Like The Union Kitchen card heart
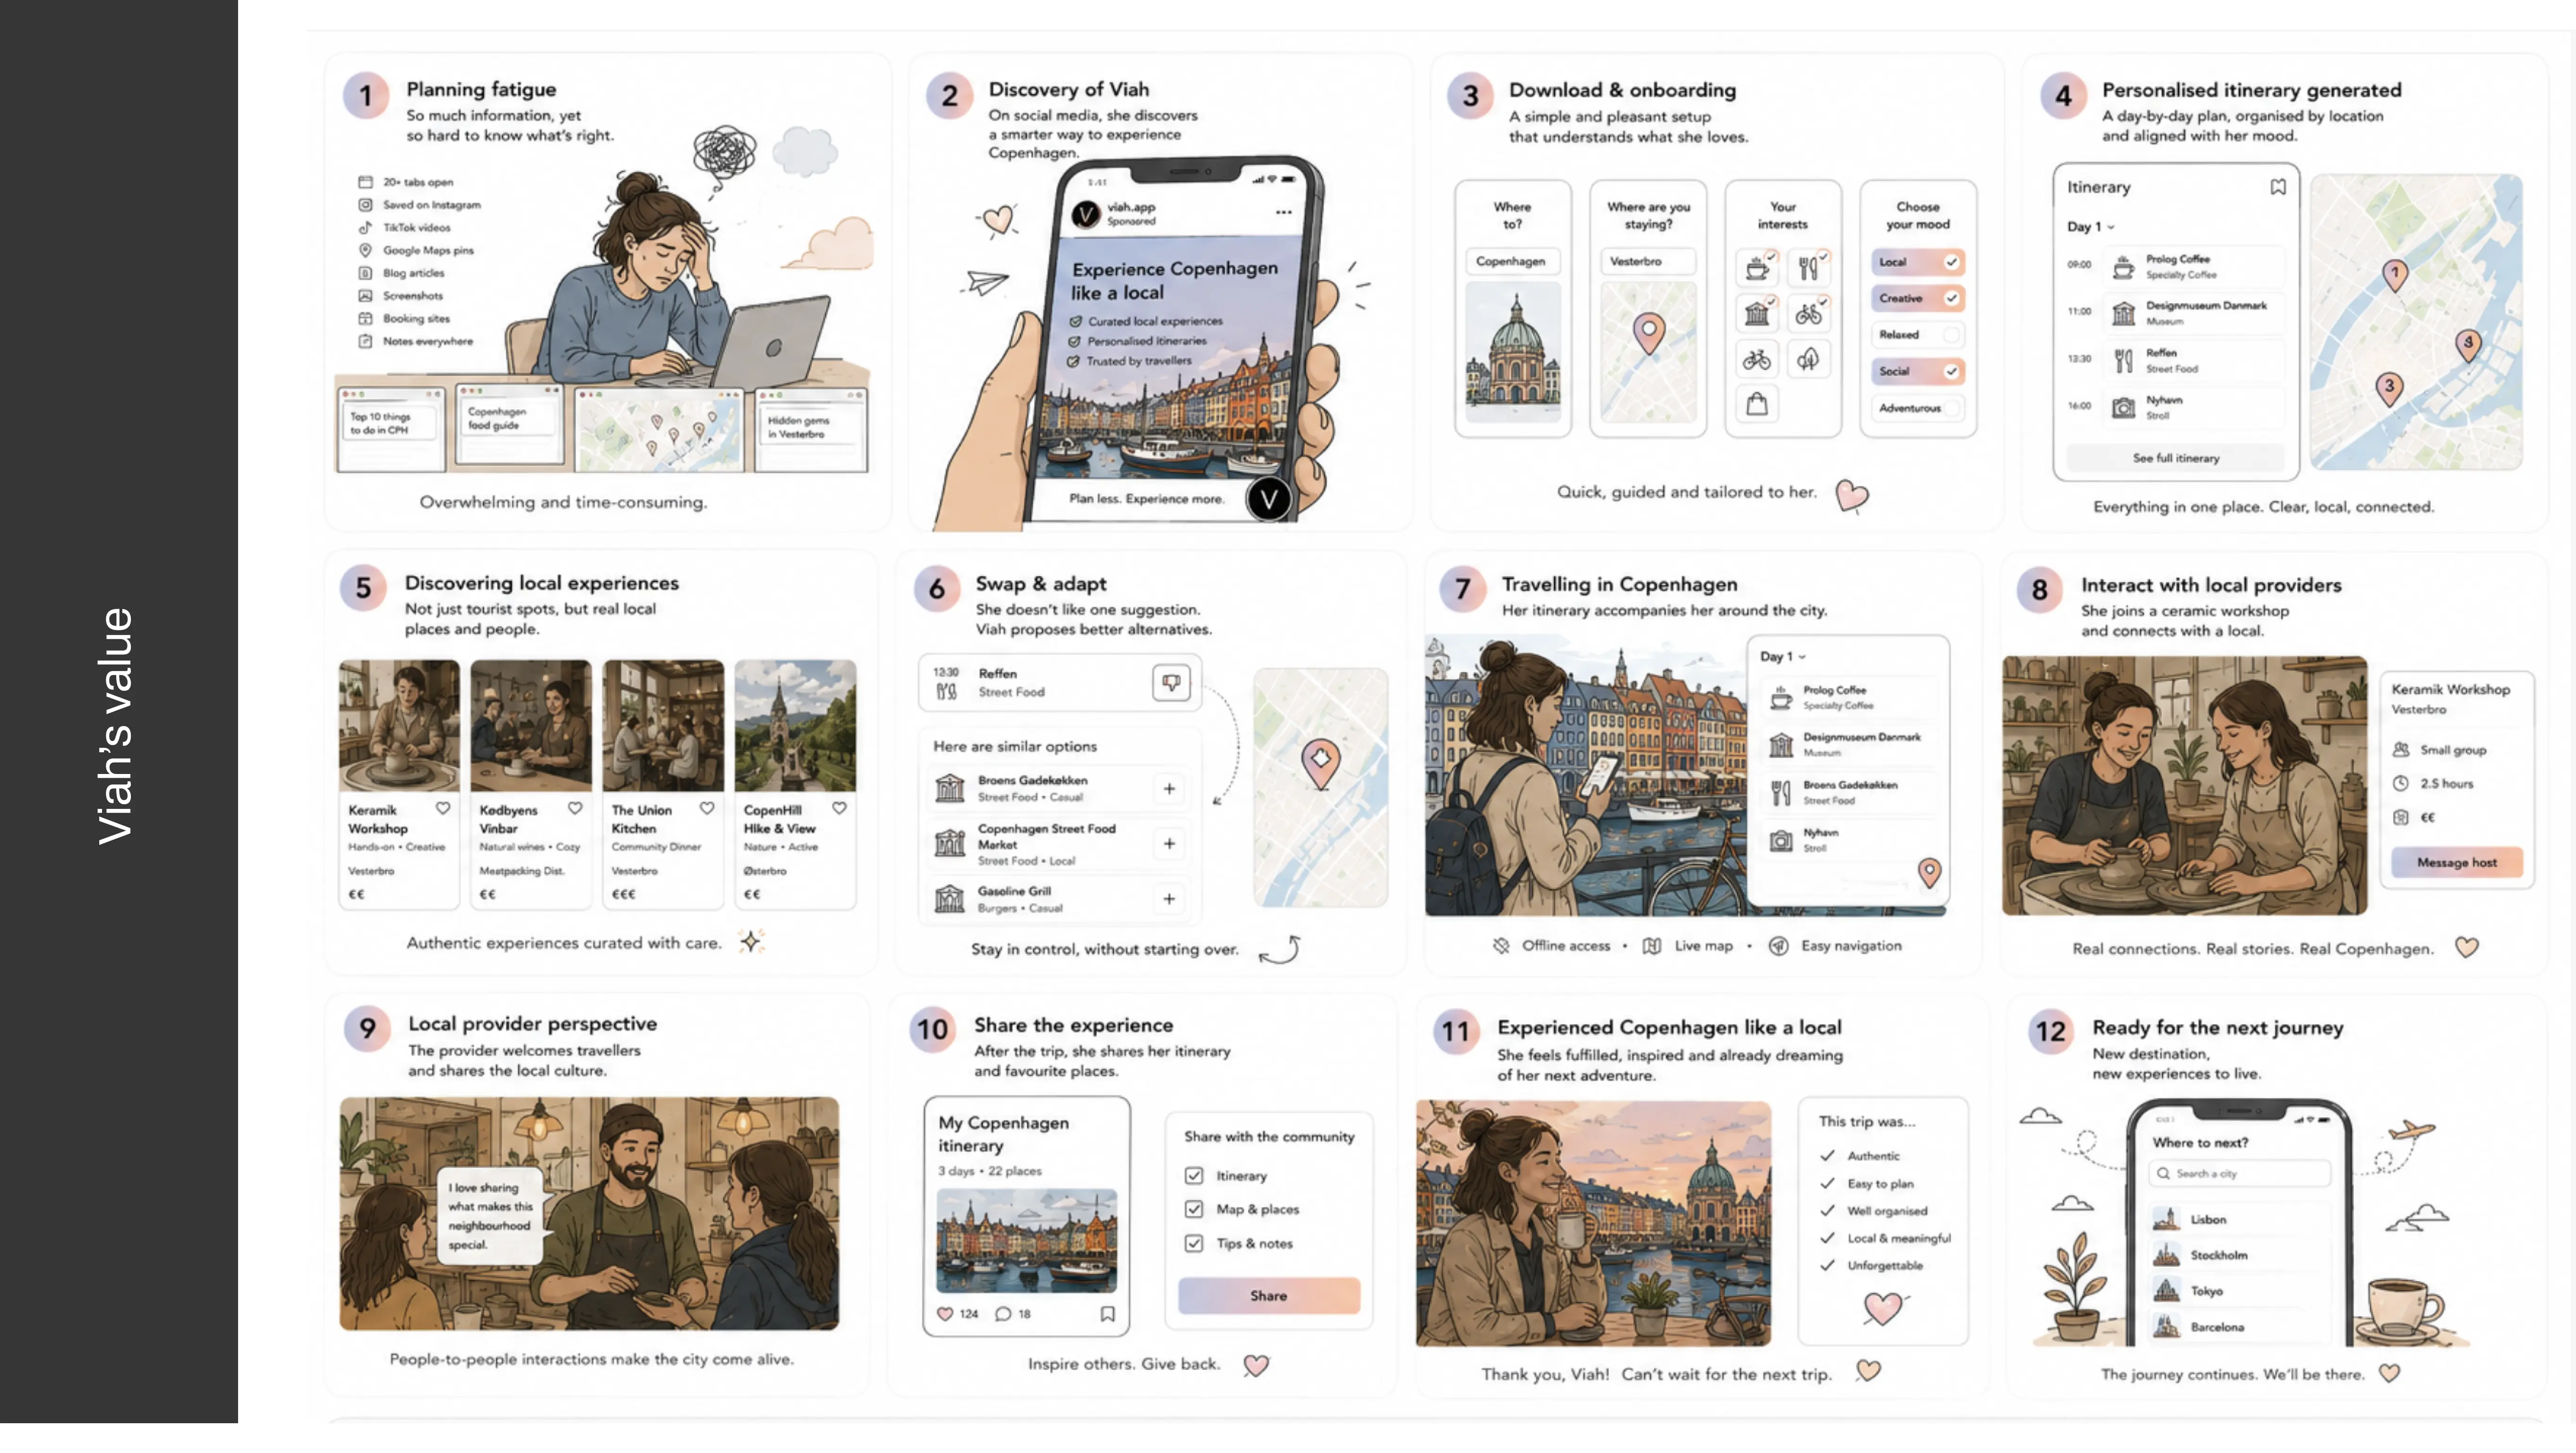Image resolution: width=2576 pixels, height=1453 pixels. pos(707,808)
